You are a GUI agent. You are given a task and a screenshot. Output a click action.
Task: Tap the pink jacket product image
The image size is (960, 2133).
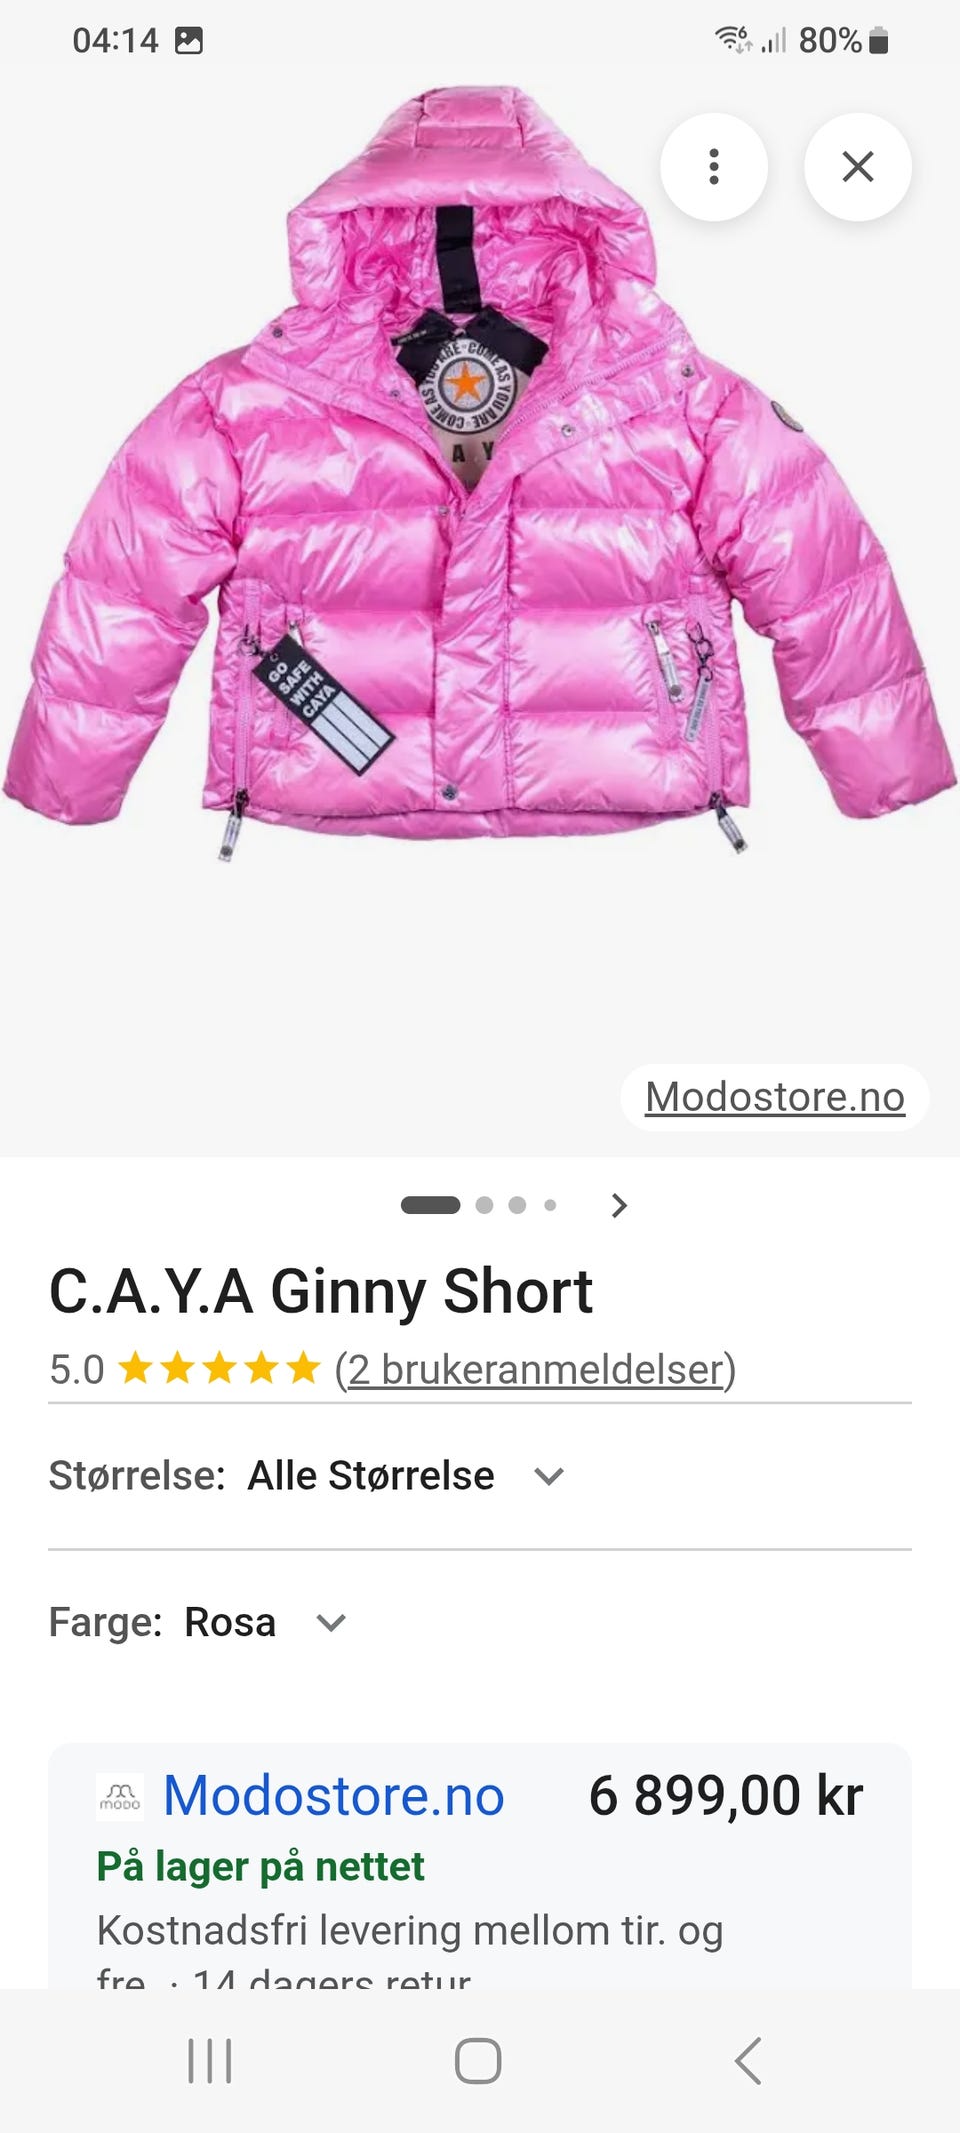pos(478,472)
